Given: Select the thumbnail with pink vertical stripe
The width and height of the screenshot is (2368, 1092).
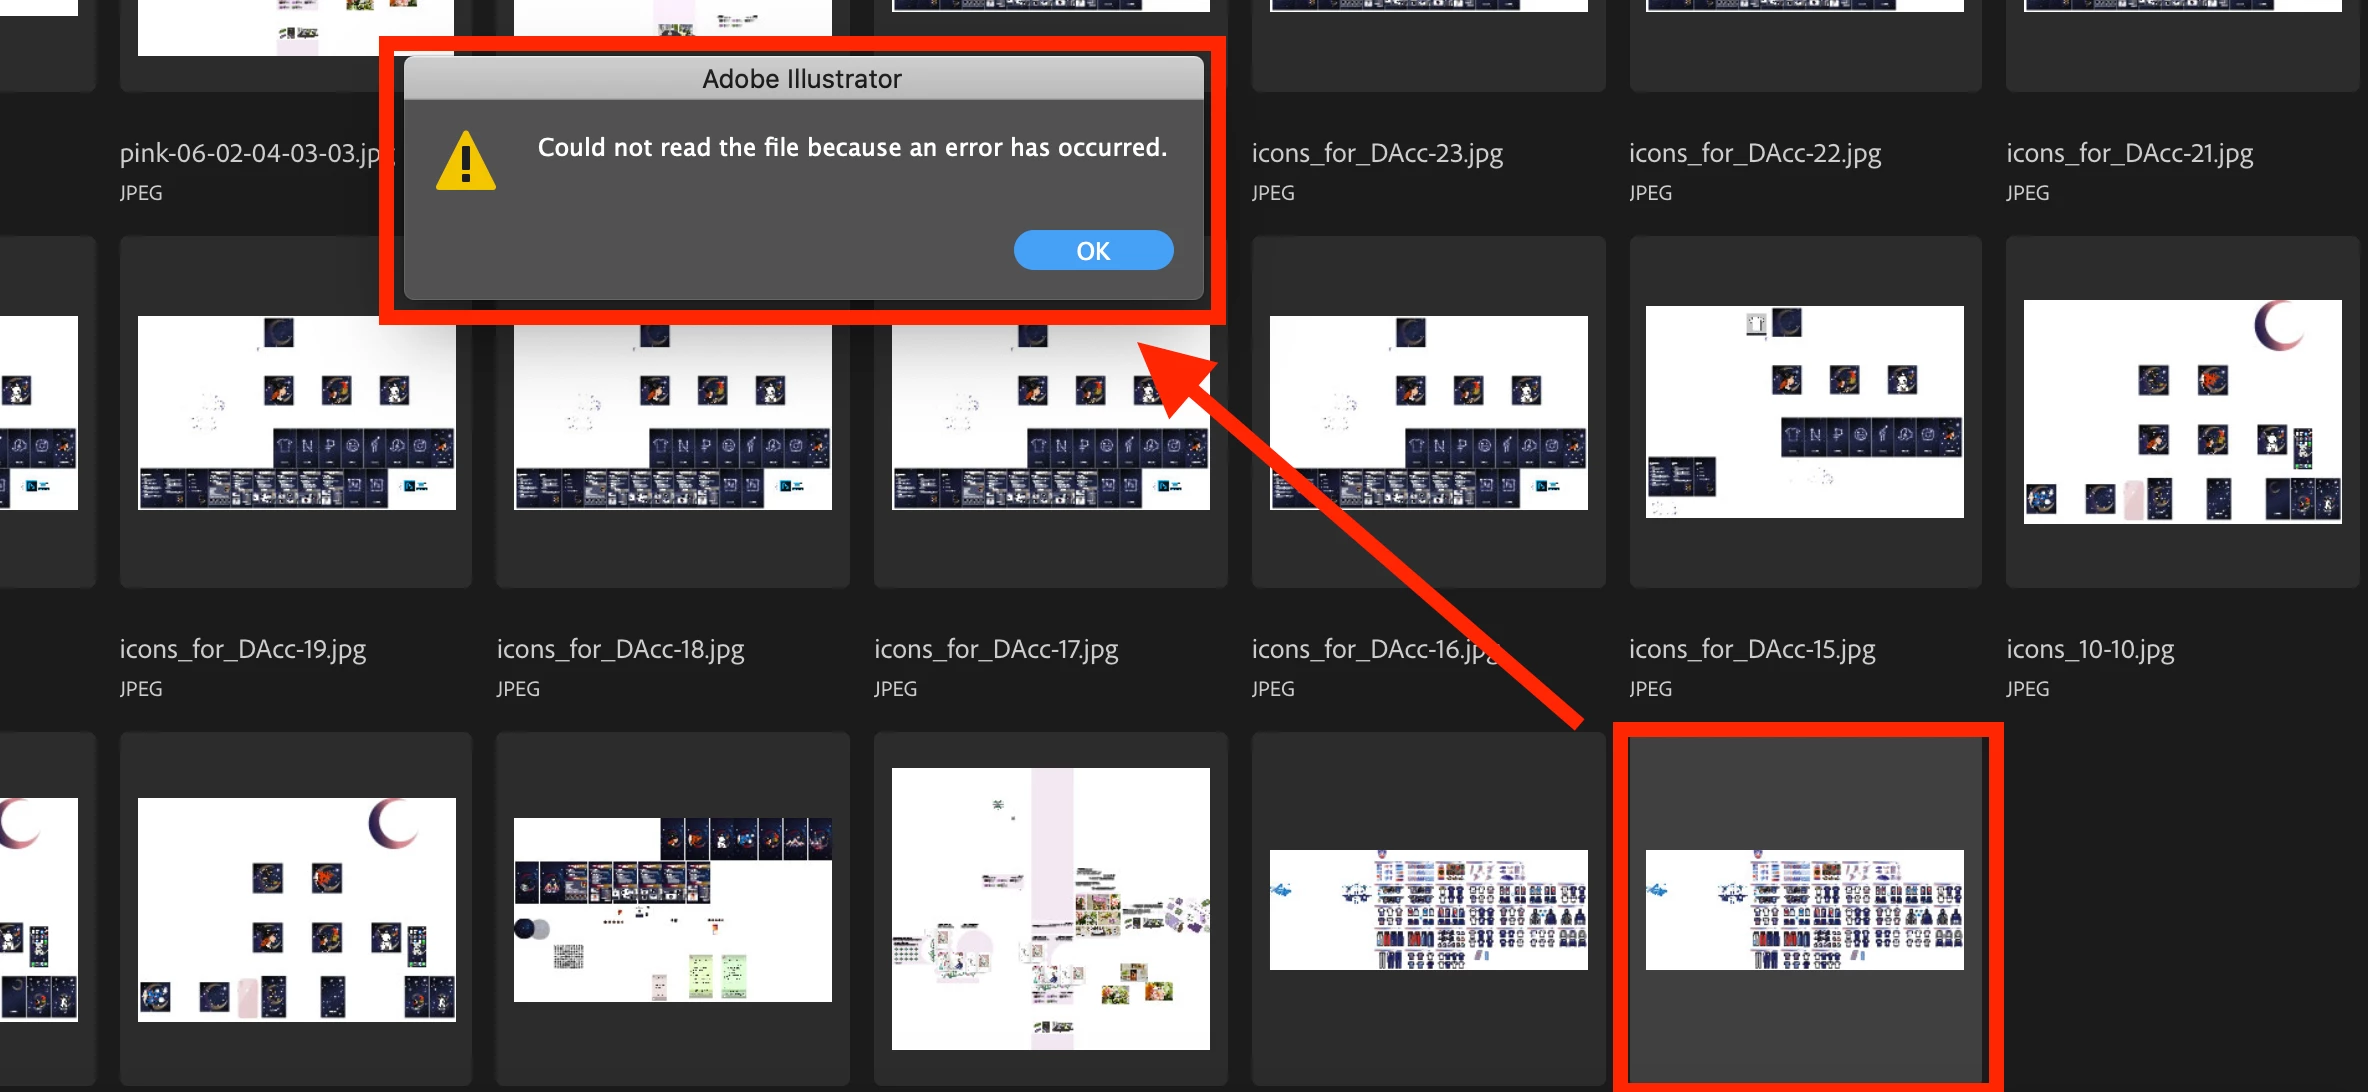Looking at the screenshot, I should pyautogui.click(x=1050, y=908).
